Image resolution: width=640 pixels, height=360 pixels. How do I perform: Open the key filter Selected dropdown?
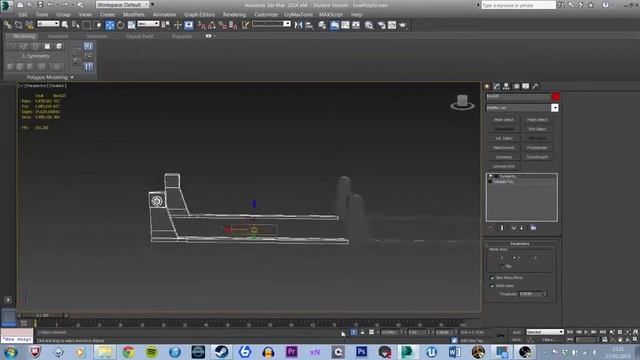click(545, 332)
